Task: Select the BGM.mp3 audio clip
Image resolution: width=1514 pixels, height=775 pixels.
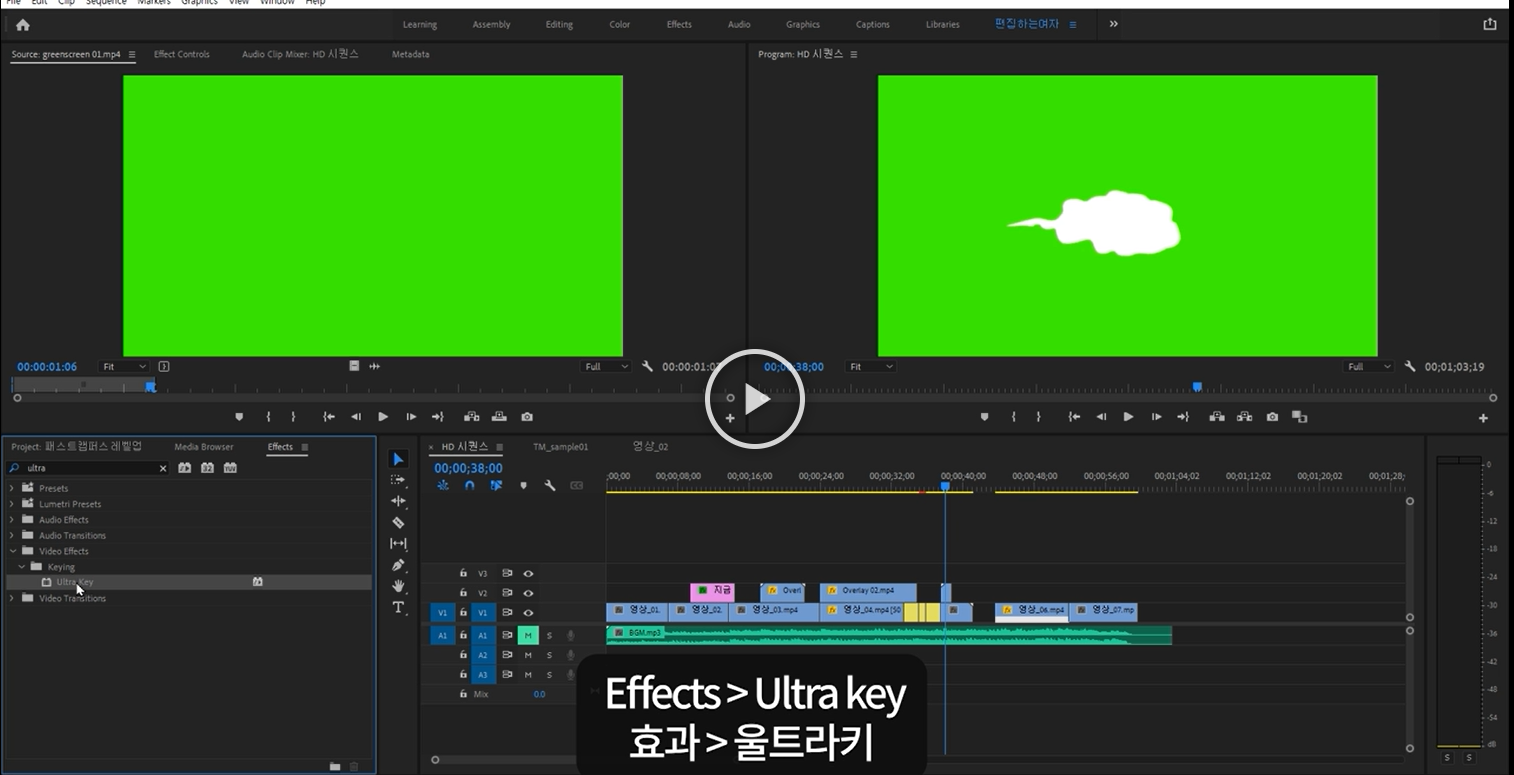Action: click(x=889, y=635)
